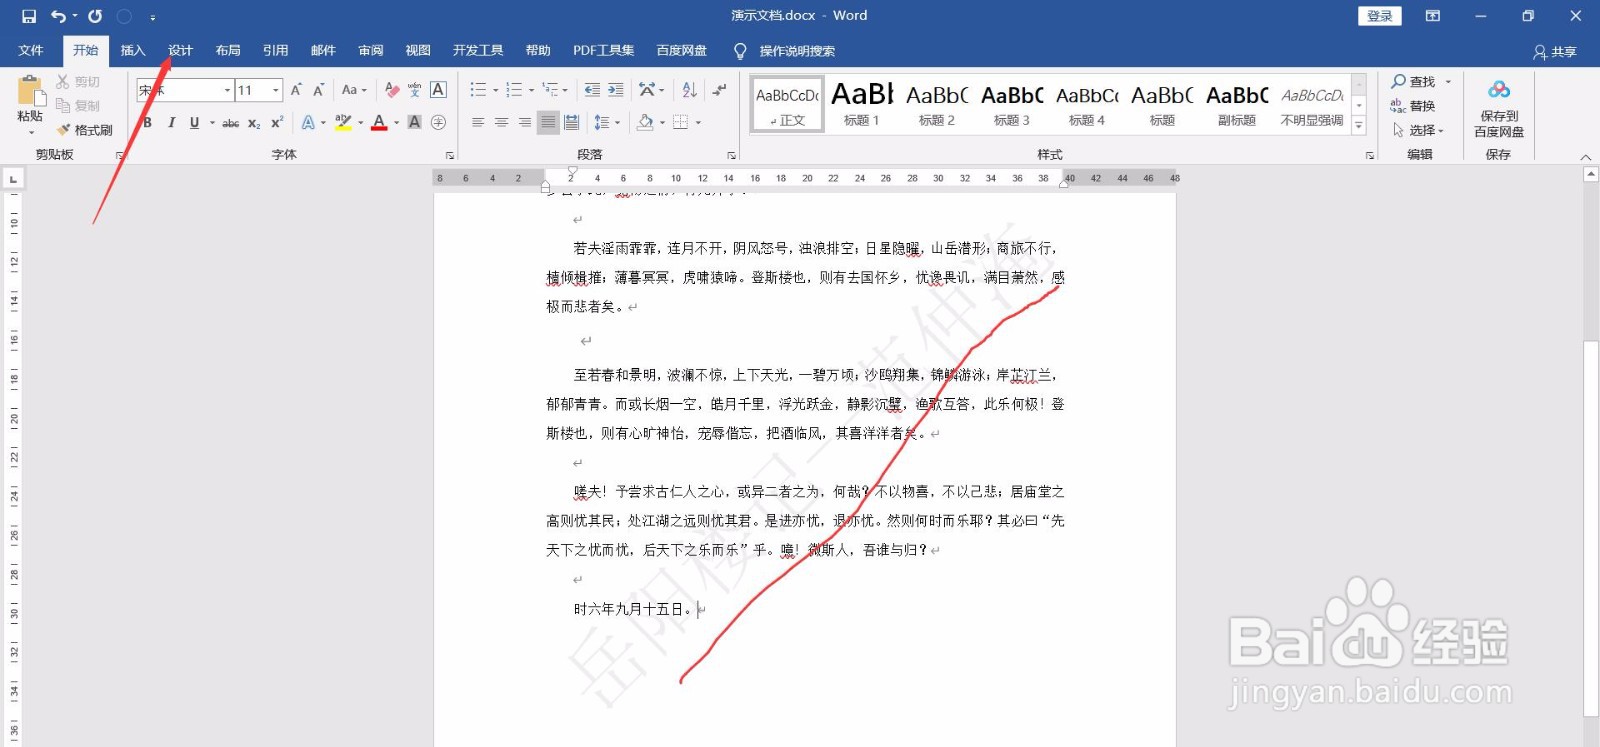Viewport: 1600px width, 747px height.
Task: Apply distributed alignment
Action: coord(571,123)
